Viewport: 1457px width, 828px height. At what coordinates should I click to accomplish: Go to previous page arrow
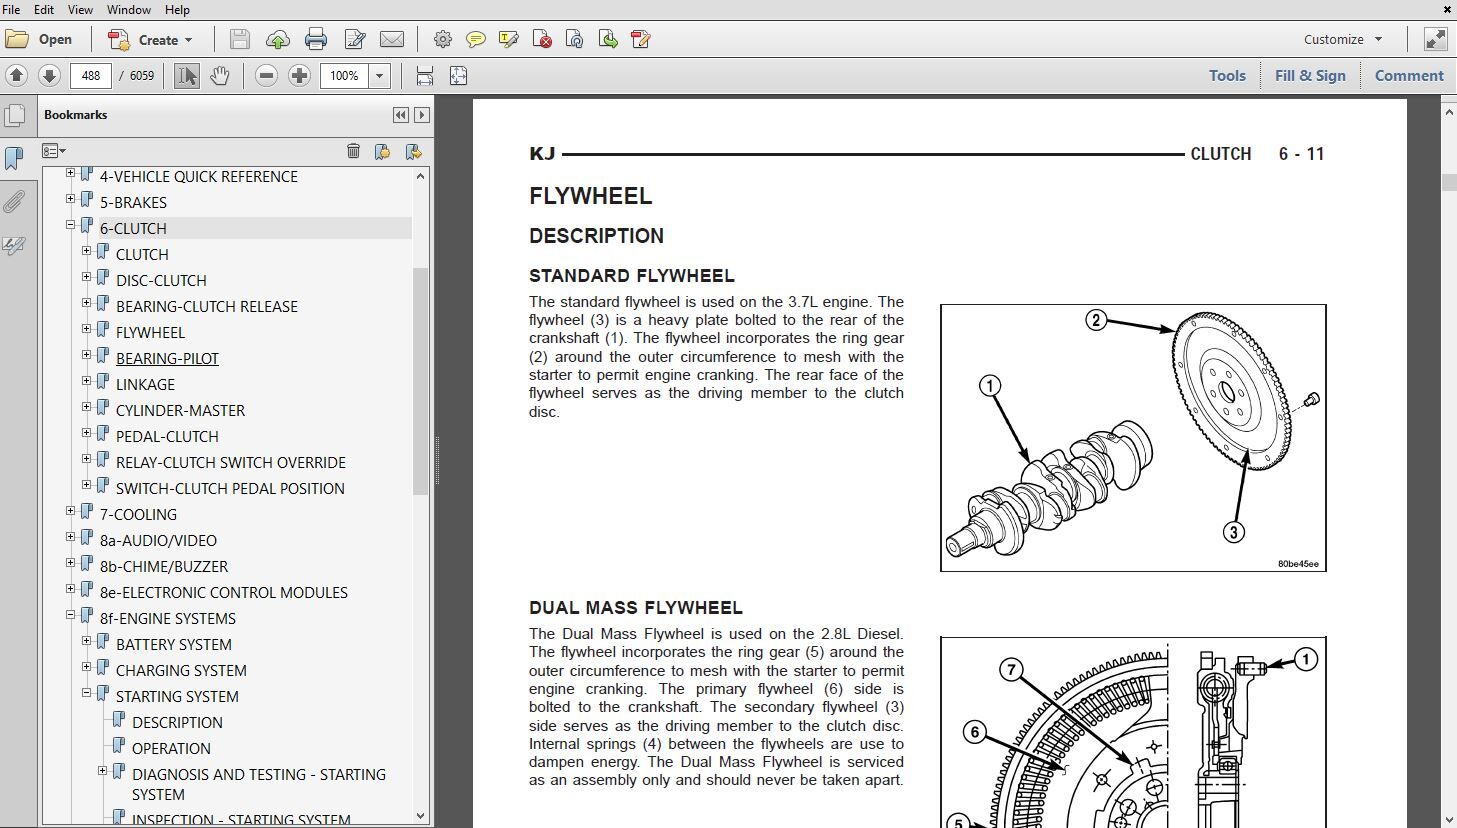pos(16,76)
